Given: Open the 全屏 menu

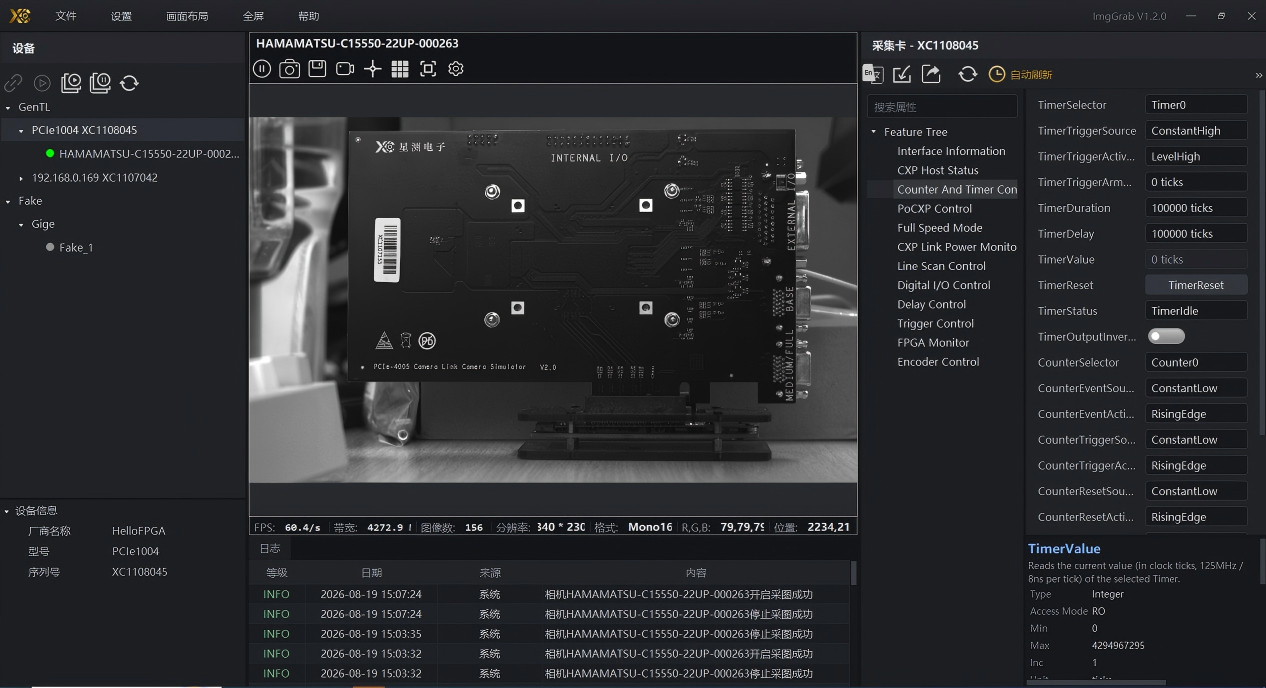Looking at the screenshot, I should point(253,16).
